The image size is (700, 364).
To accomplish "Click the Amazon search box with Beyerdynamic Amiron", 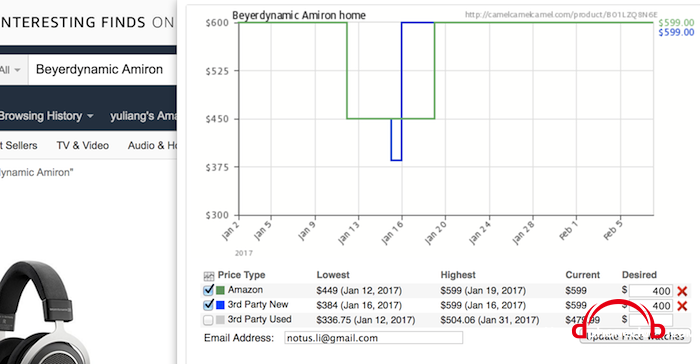I will click(103, 70).
